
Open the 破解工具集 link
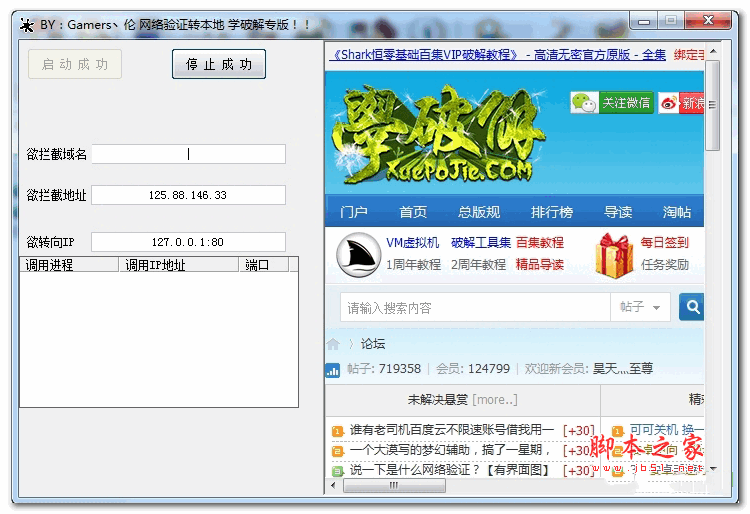point(481,243)
